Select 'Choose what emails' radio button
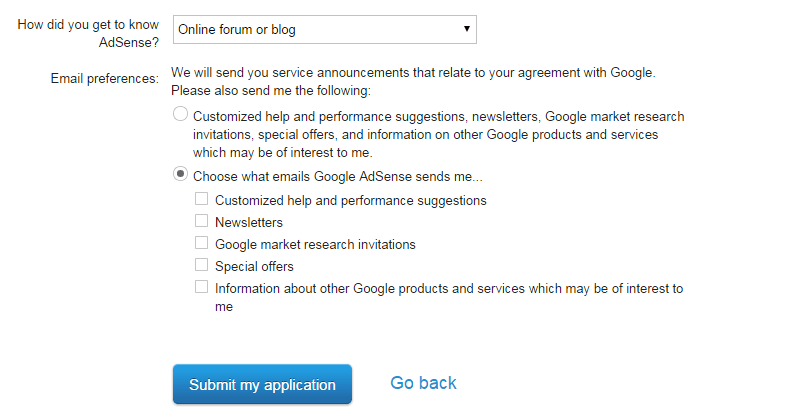Screen dimensions: 785x419 tap(180, 174)
